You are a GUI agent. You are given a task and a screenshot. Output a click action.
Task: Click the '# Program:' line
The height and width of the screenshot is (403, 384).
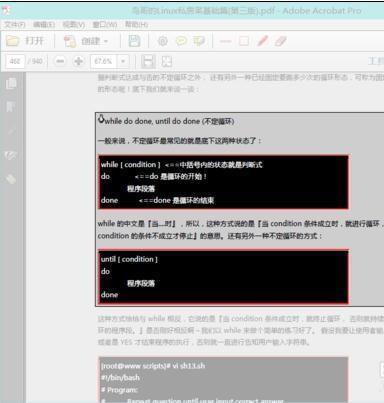[119, 390]
